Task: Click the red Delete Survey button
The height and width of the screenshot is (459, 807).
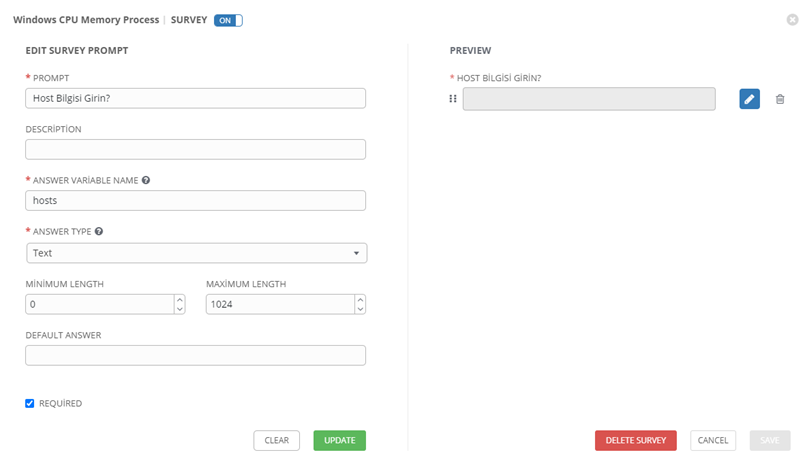Action: coord(636,440)
